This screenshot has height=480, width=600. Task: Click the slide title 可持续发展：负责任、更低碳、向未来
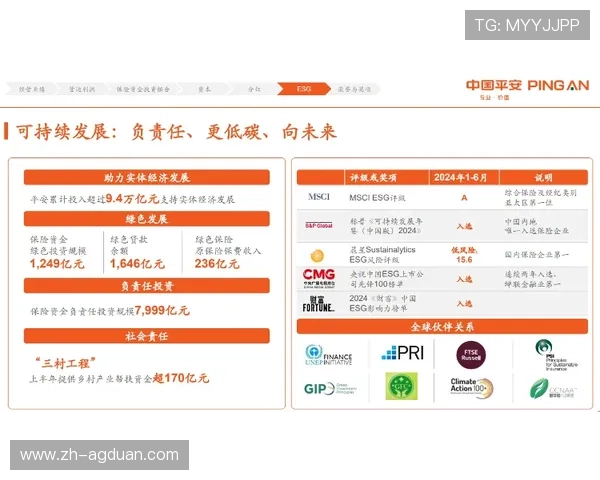(x=176, y=132)
